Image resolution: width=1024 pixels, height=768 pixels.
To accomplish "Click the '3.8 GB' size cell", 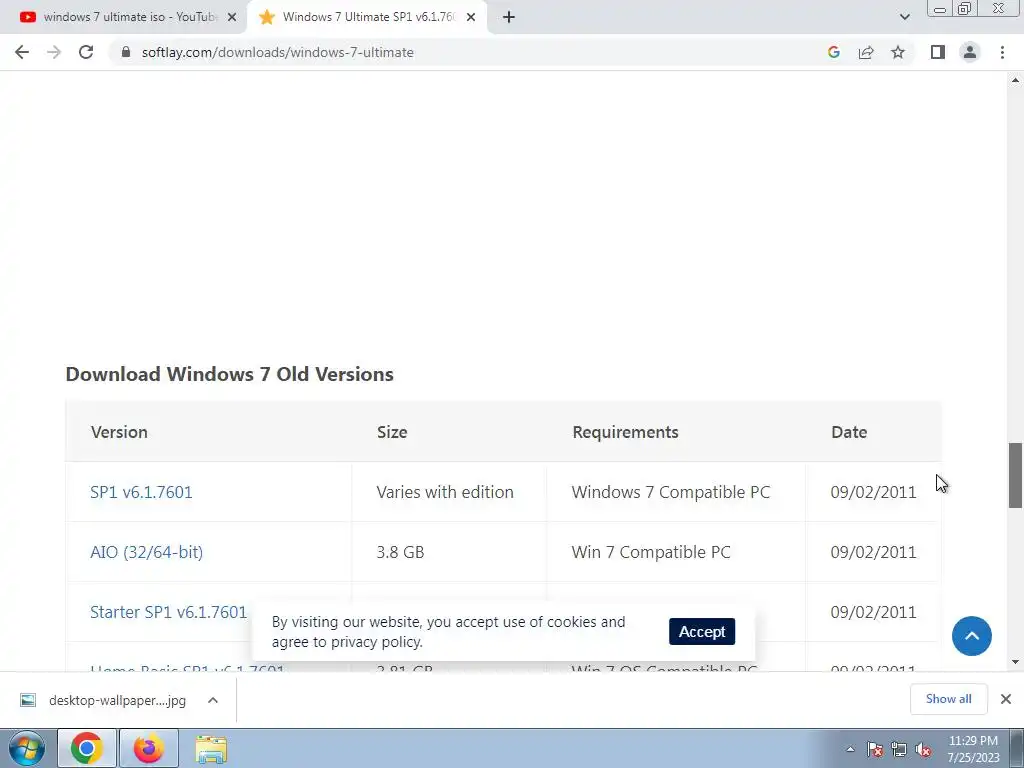I will (x=400, y=552).
